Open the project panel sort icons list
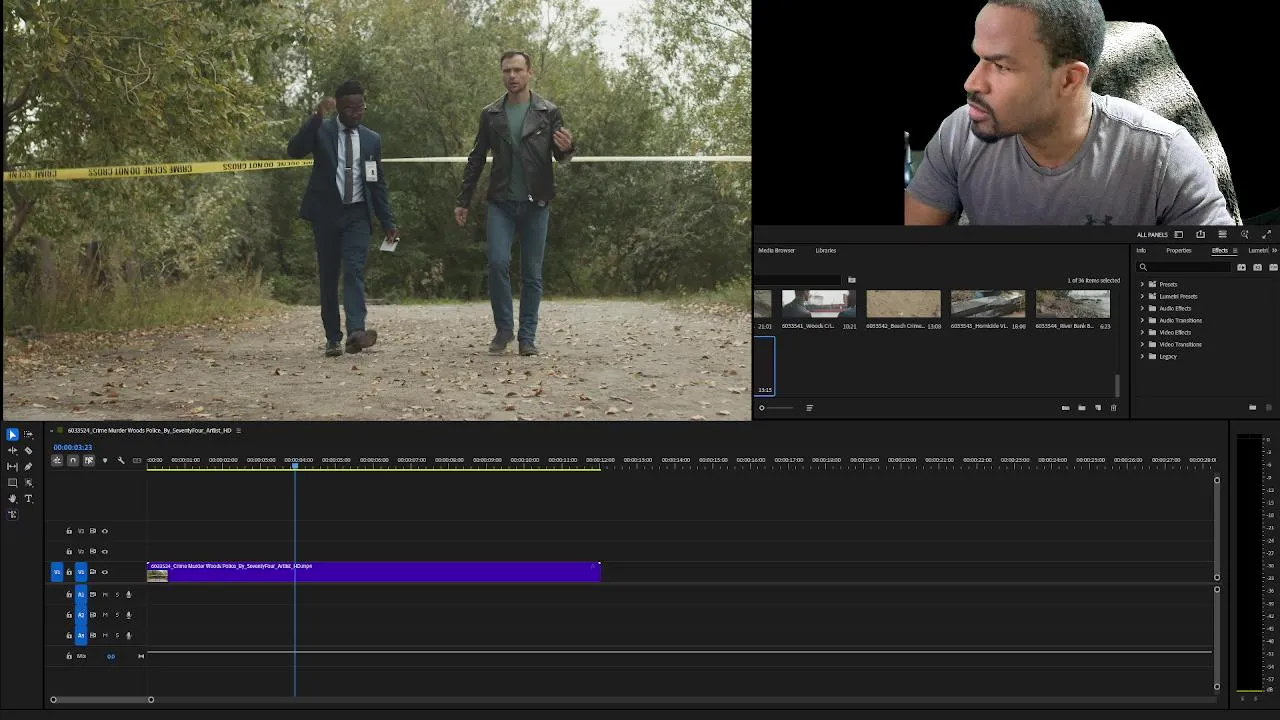 [x=809, y=408]
